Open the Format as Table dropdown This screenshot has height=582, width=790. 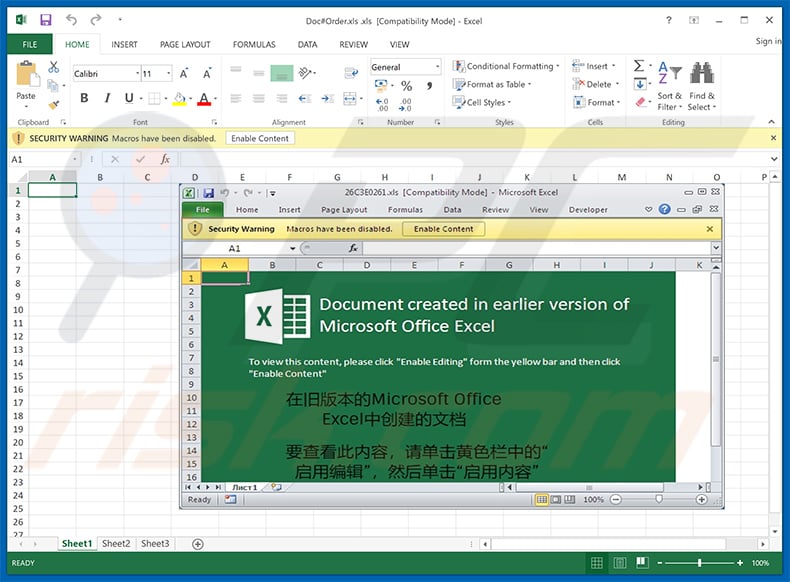(x=492, y=84)
